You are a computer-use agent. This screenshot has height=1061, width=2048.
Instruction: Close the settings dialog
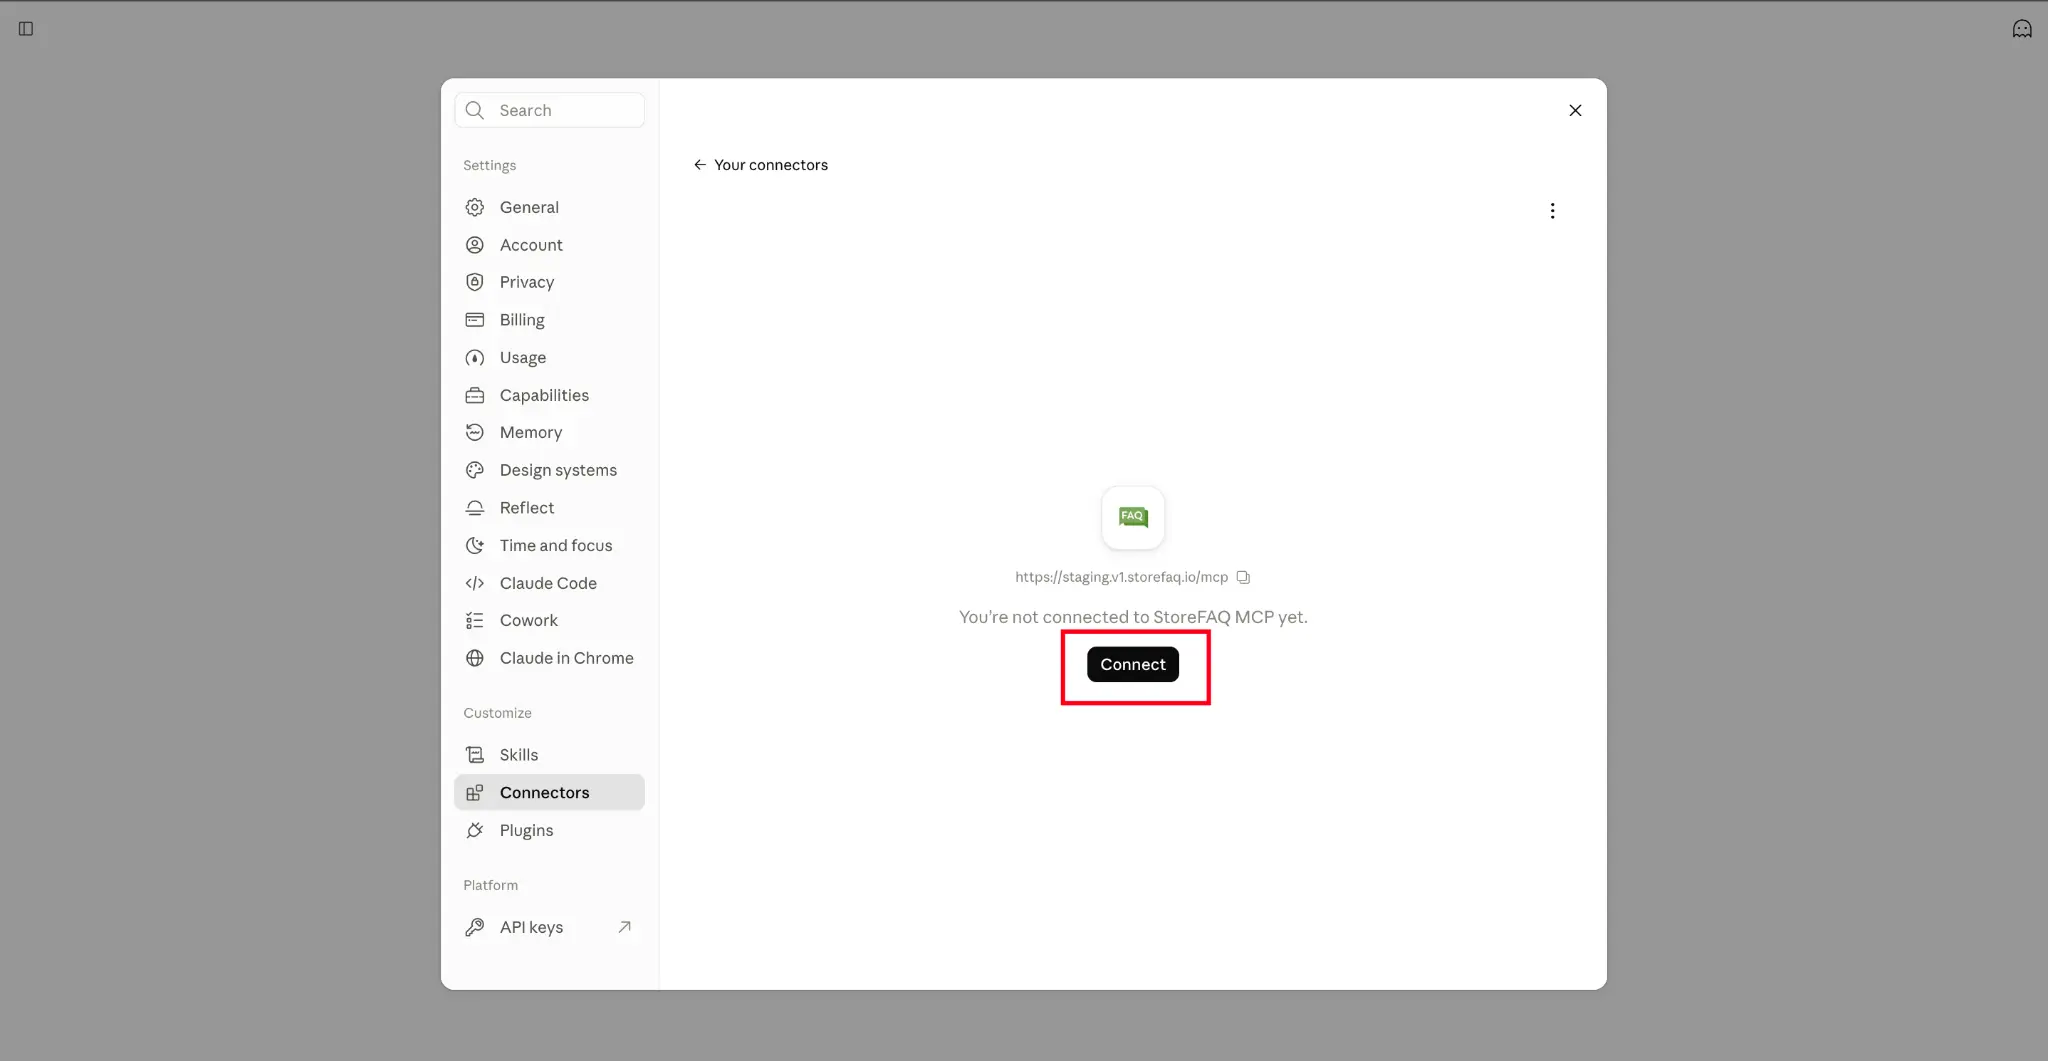(x=1575, y=110)
